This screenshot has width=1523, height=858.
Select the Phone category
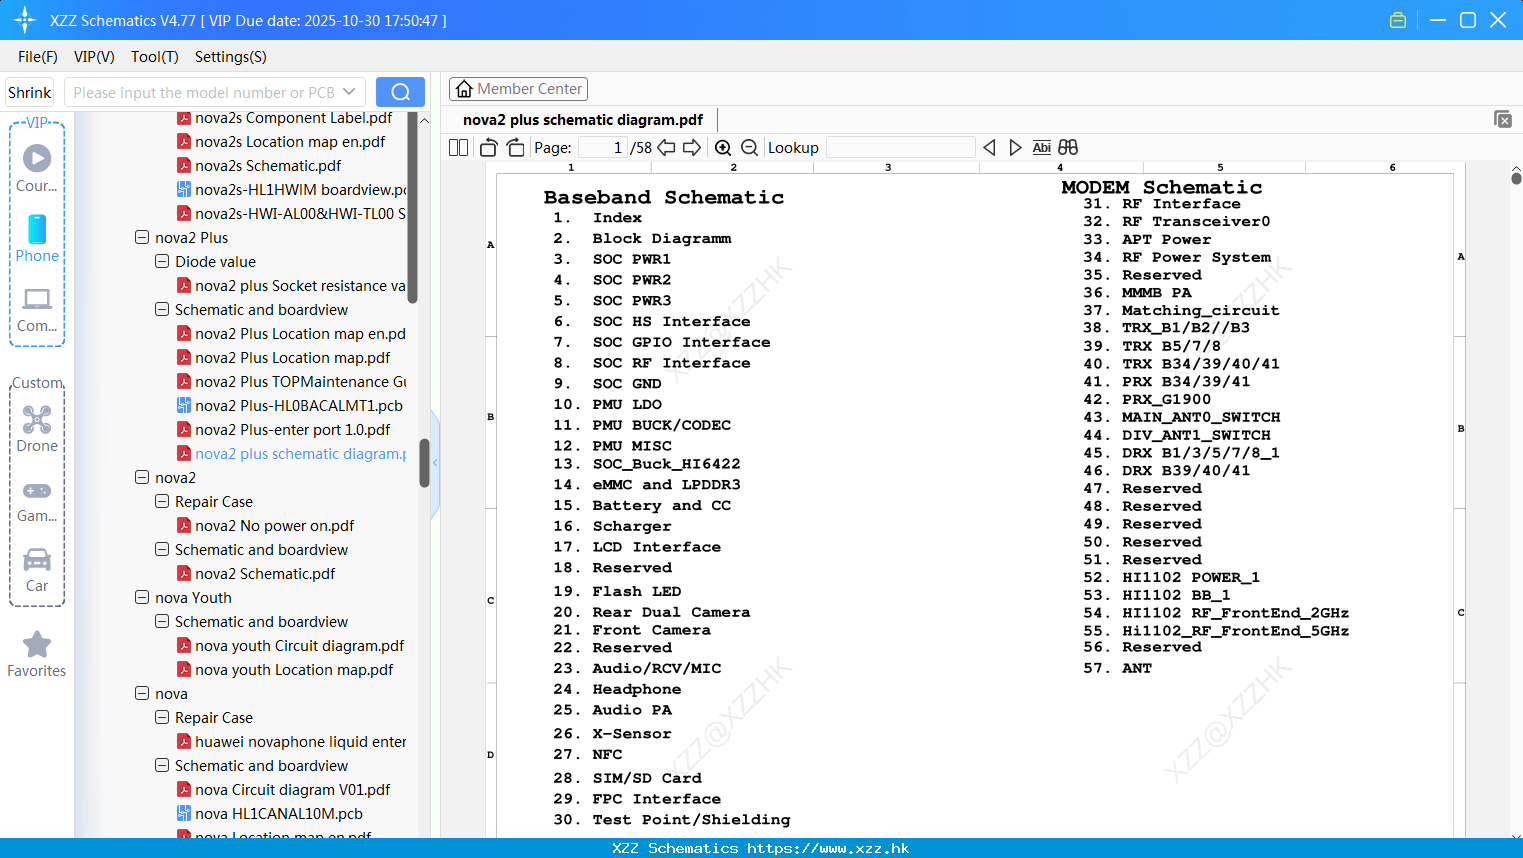click(x=37, y=238)
